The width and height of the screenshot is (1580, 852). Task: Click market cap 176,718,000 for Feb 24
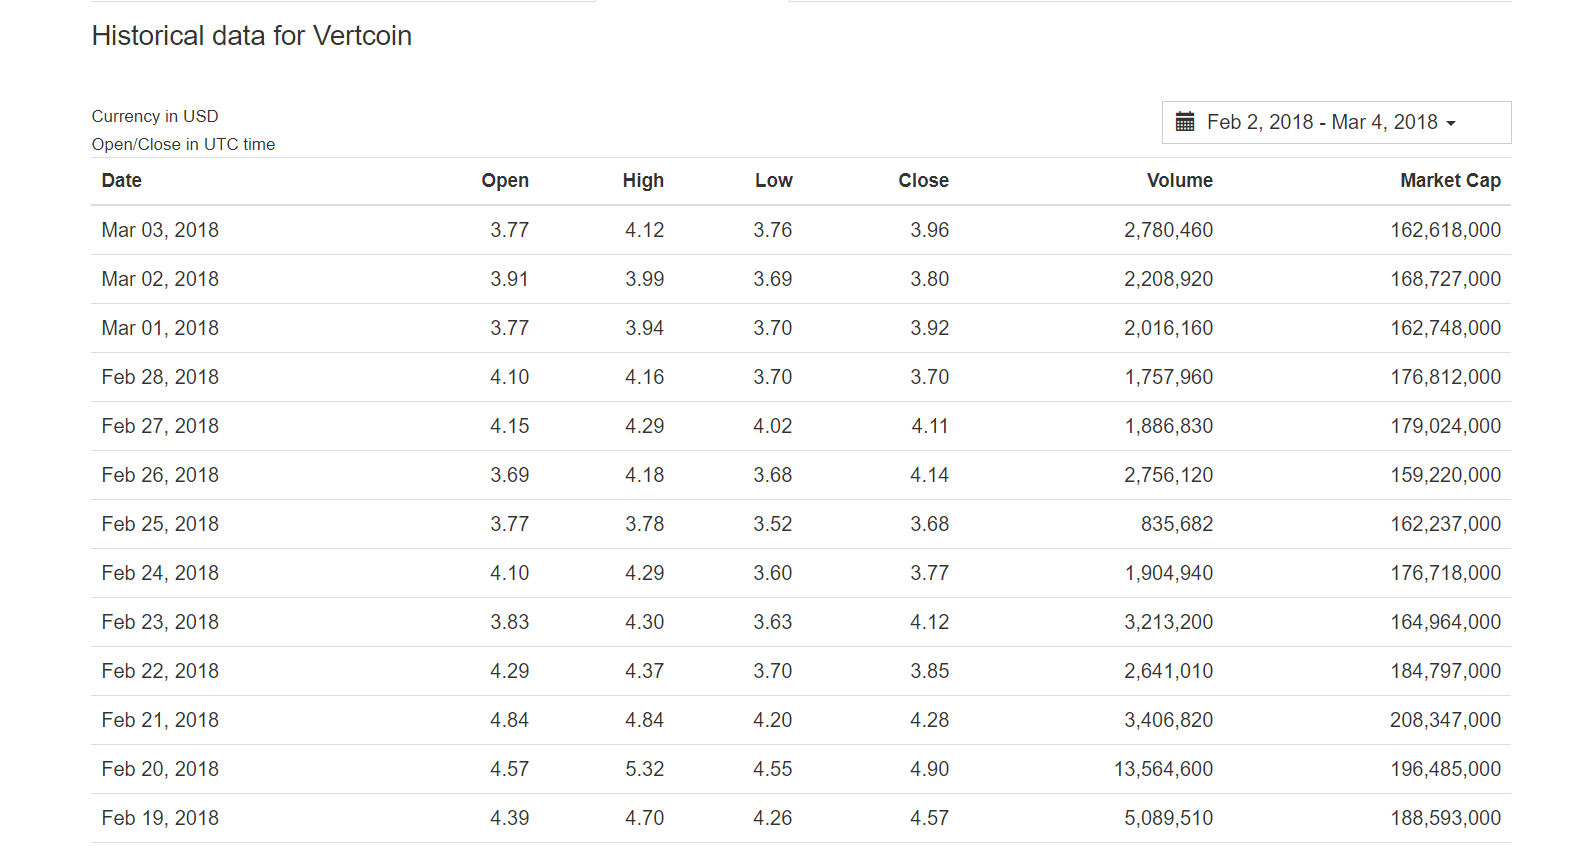pos(1445,573)
